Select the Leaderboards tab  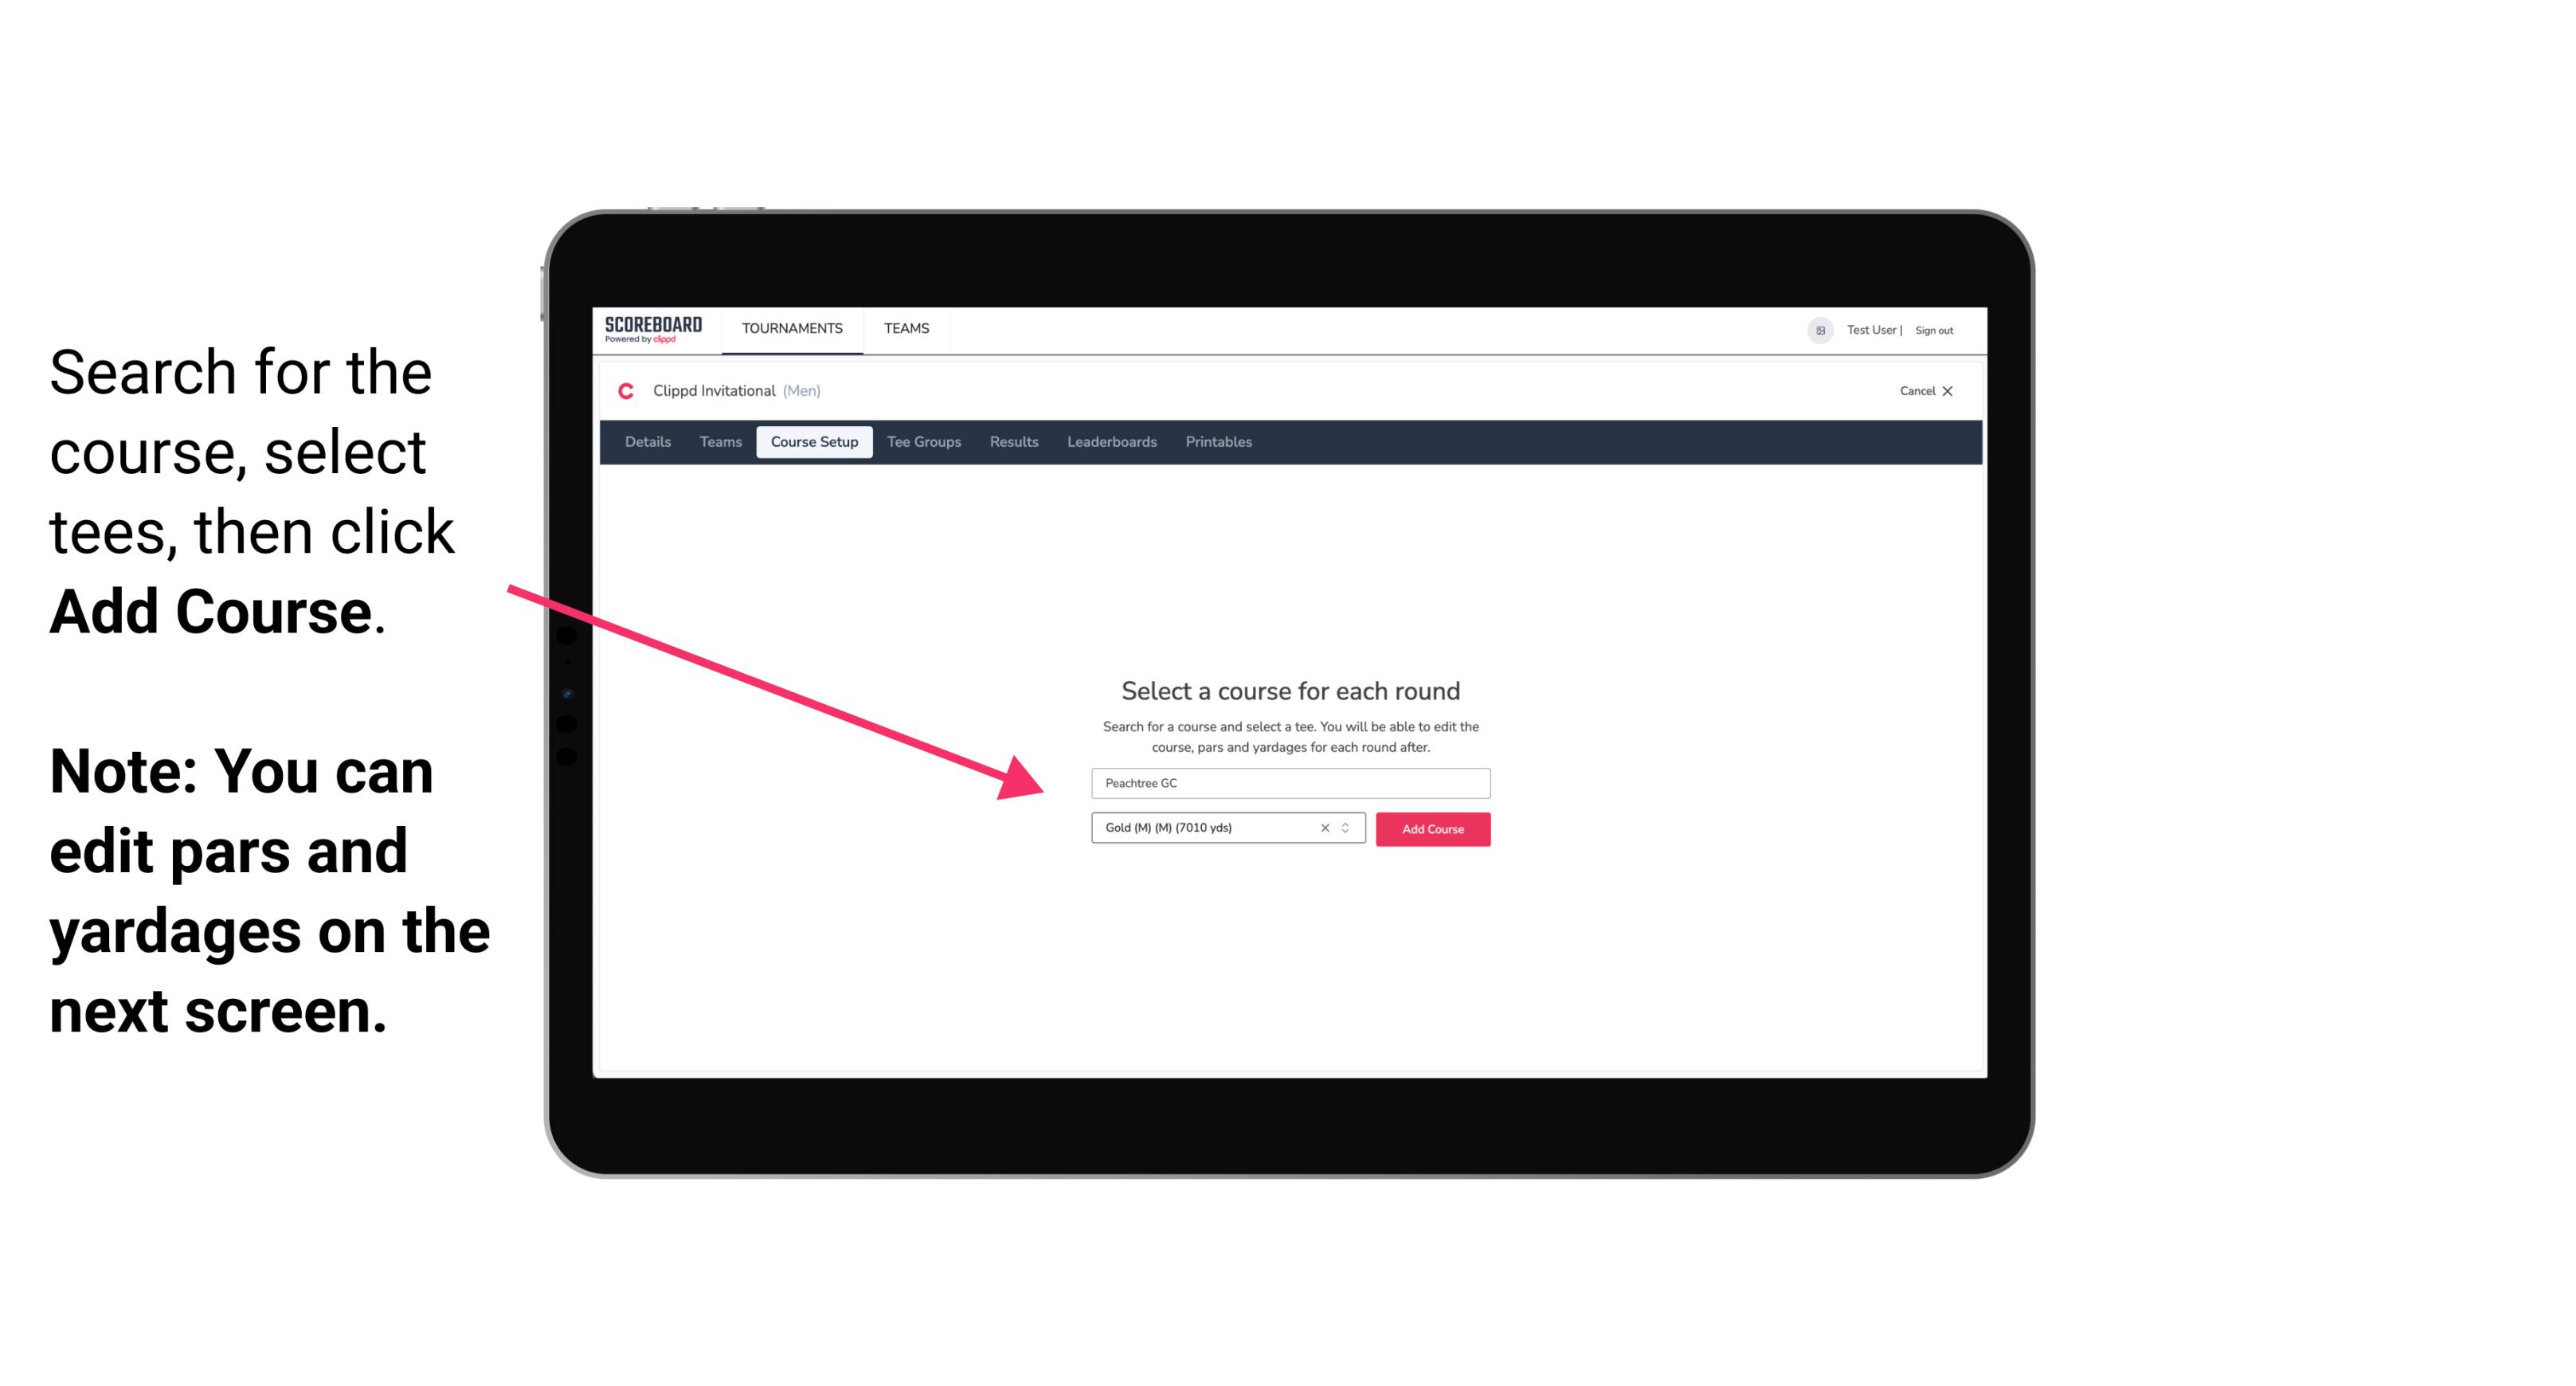click(1109, 442)
